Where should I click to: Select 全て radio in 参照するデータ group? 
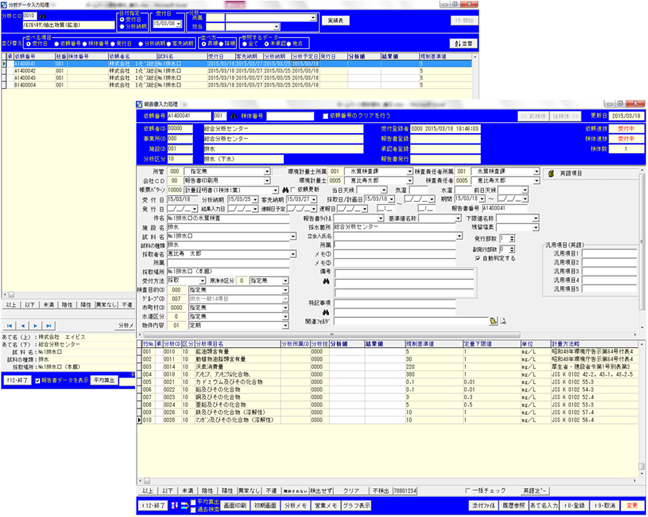coord(245,43)
